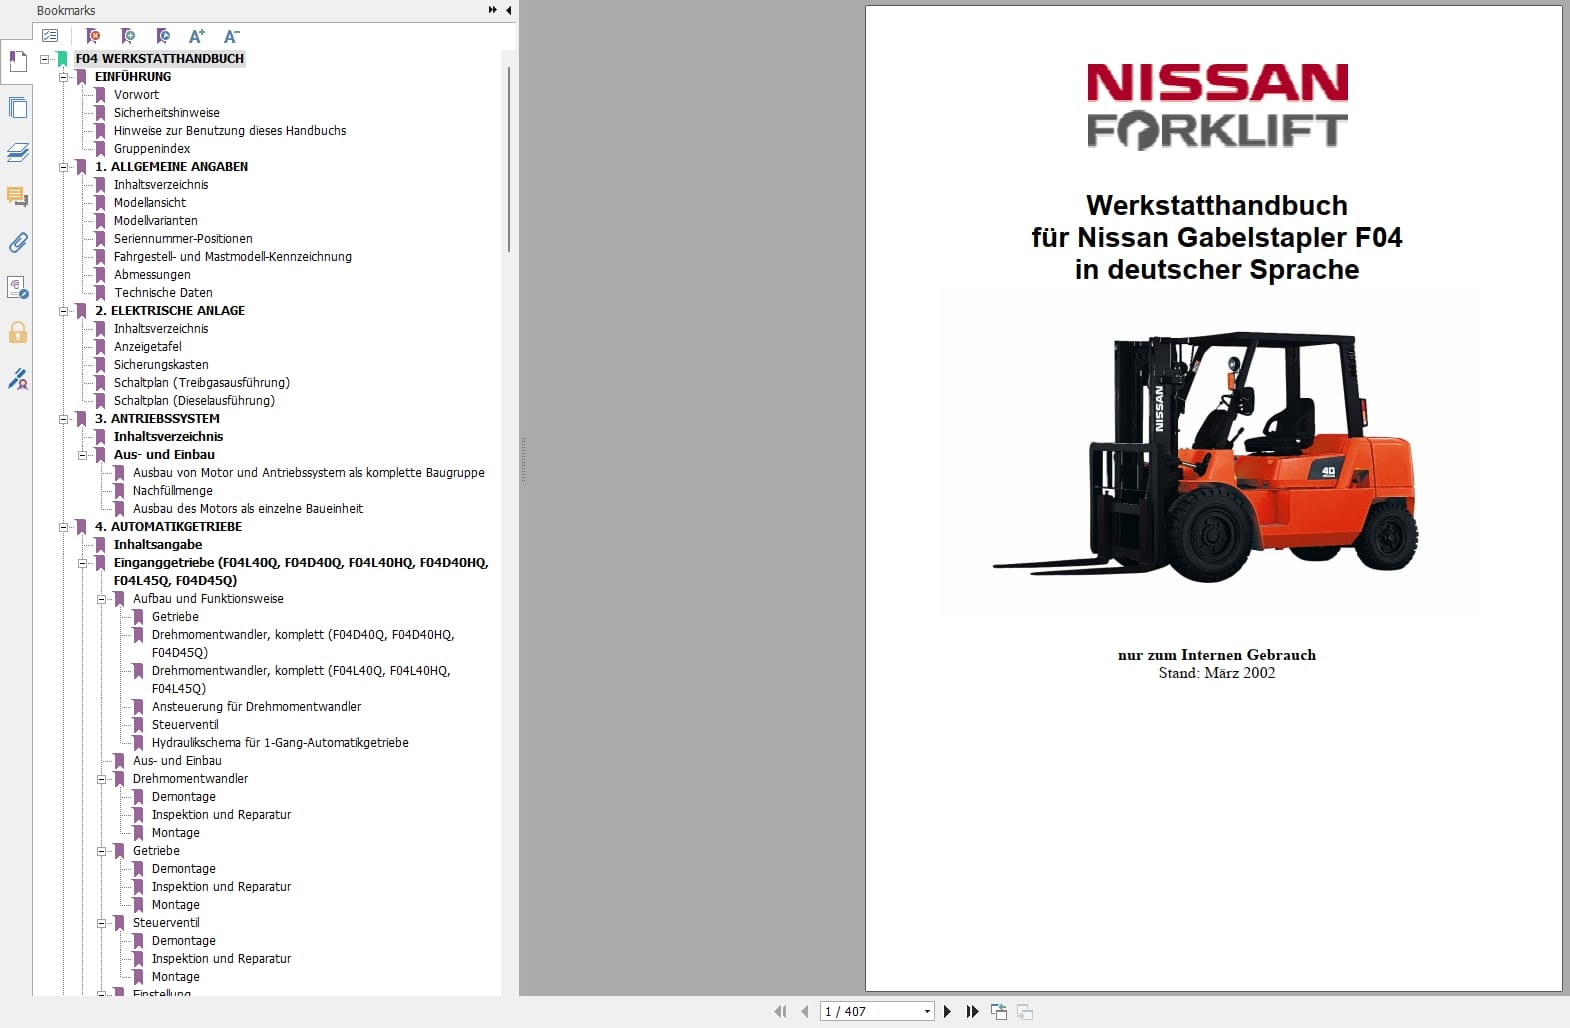Select the Bookmarks sidebar tab icon
Image resolution: width=1570 pixels, height=1028 pixels.
[17, 62]
